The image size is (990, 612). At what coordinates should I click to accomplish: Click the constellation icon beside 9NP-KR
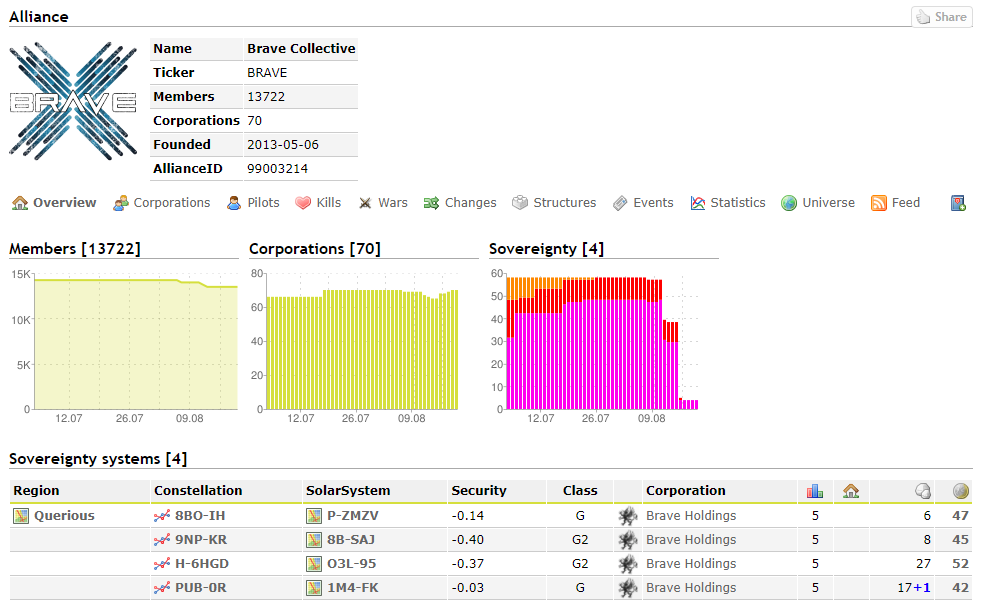pyautogui.click(x=162, y=540)
